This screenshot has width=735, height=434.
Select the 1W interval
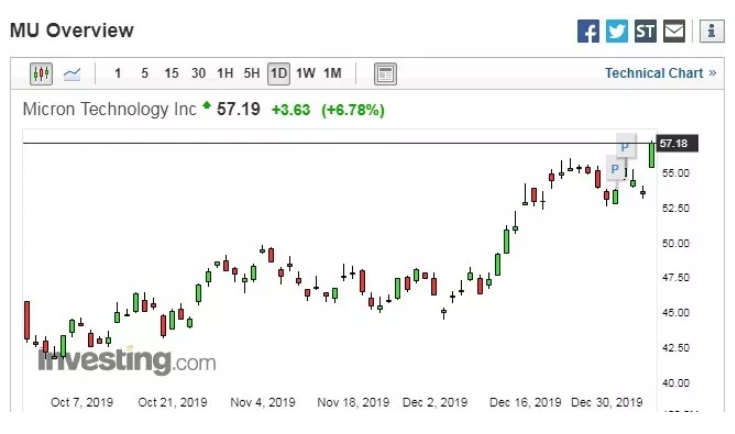coord(306,74)
